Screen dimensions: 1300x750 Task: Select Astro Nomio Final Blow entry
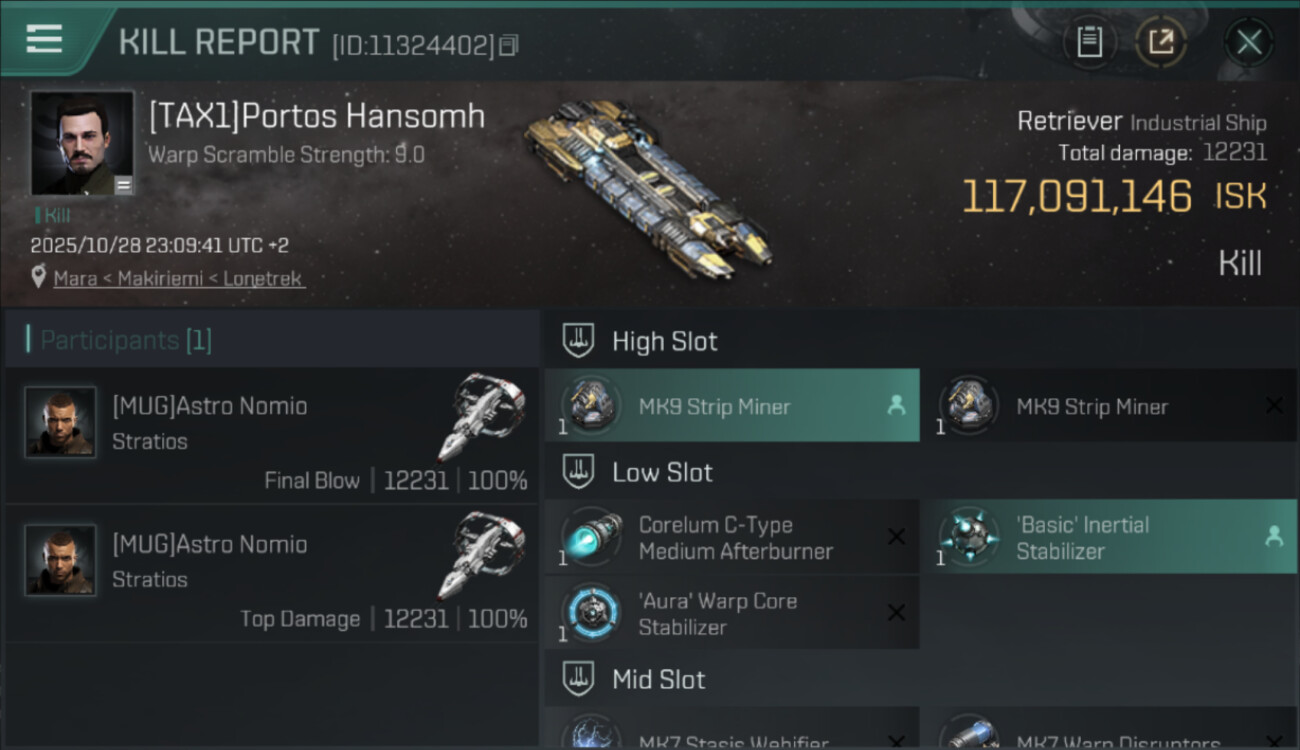pyautogui.click(x=271, y=436)
